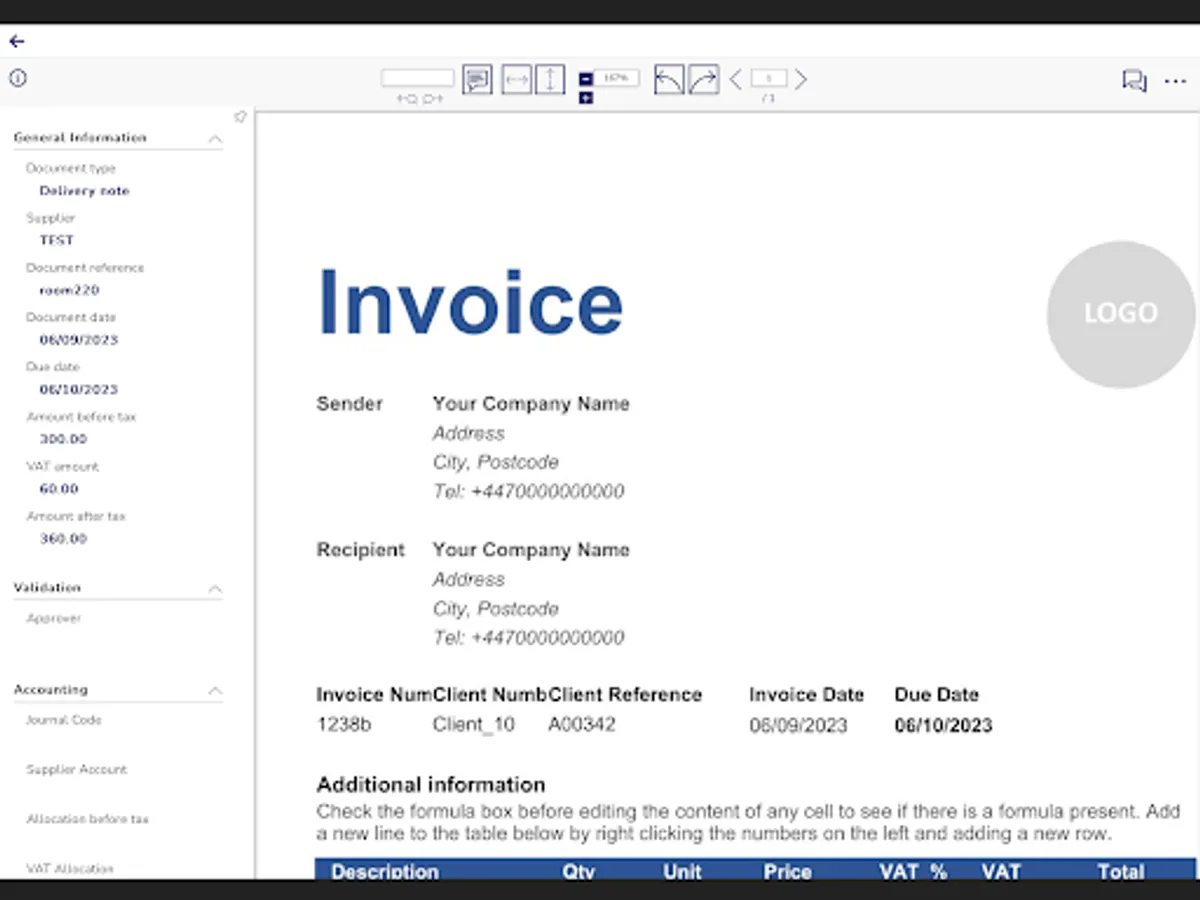The width and height of the screenshot is (1200, 900).
Task: Open the comments panel icon
Action: click(x=1135, y=81)
